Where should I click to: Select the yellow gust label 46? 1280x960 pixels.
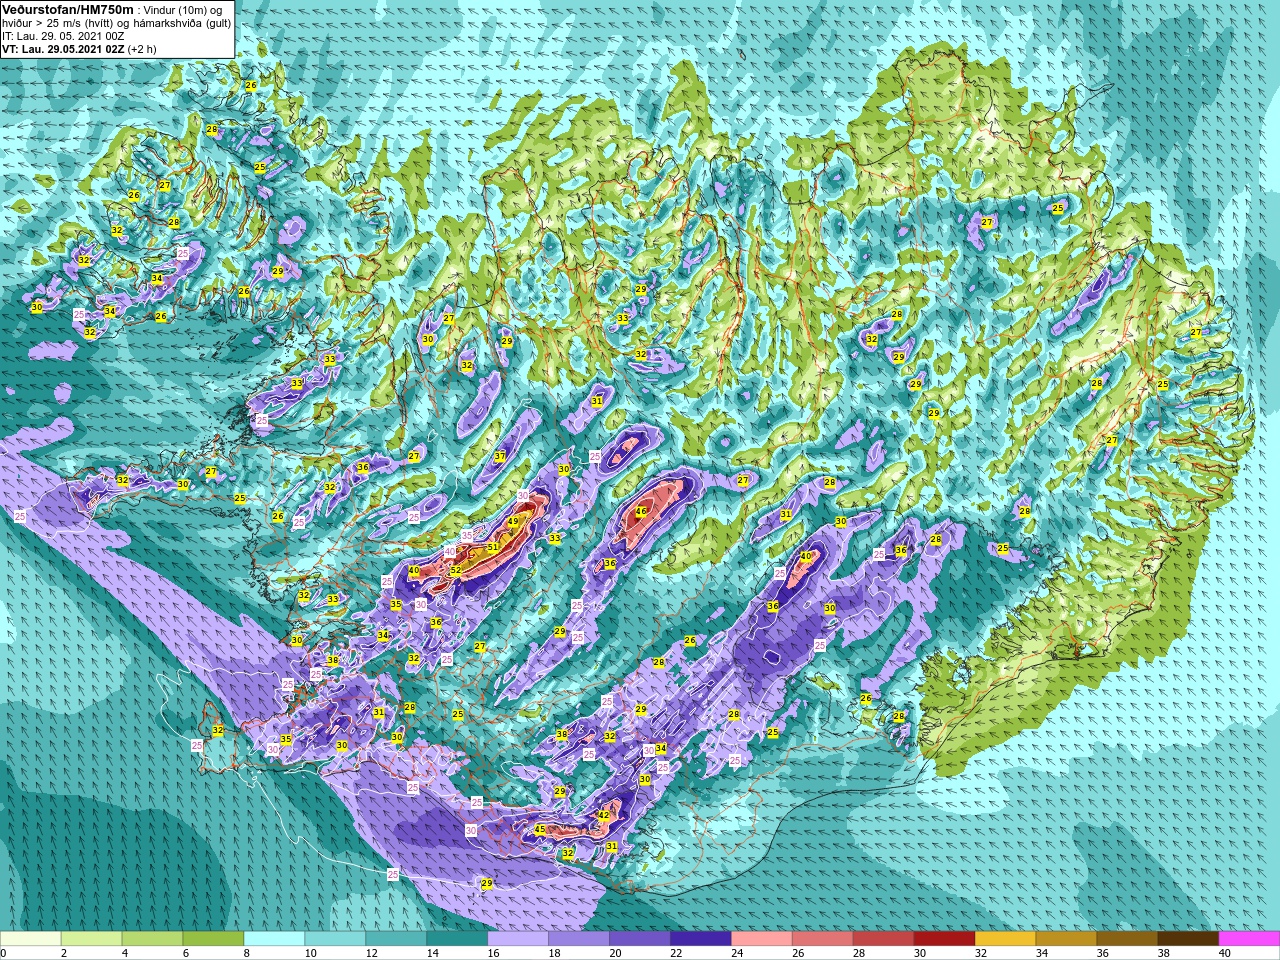tap(641, 511)
